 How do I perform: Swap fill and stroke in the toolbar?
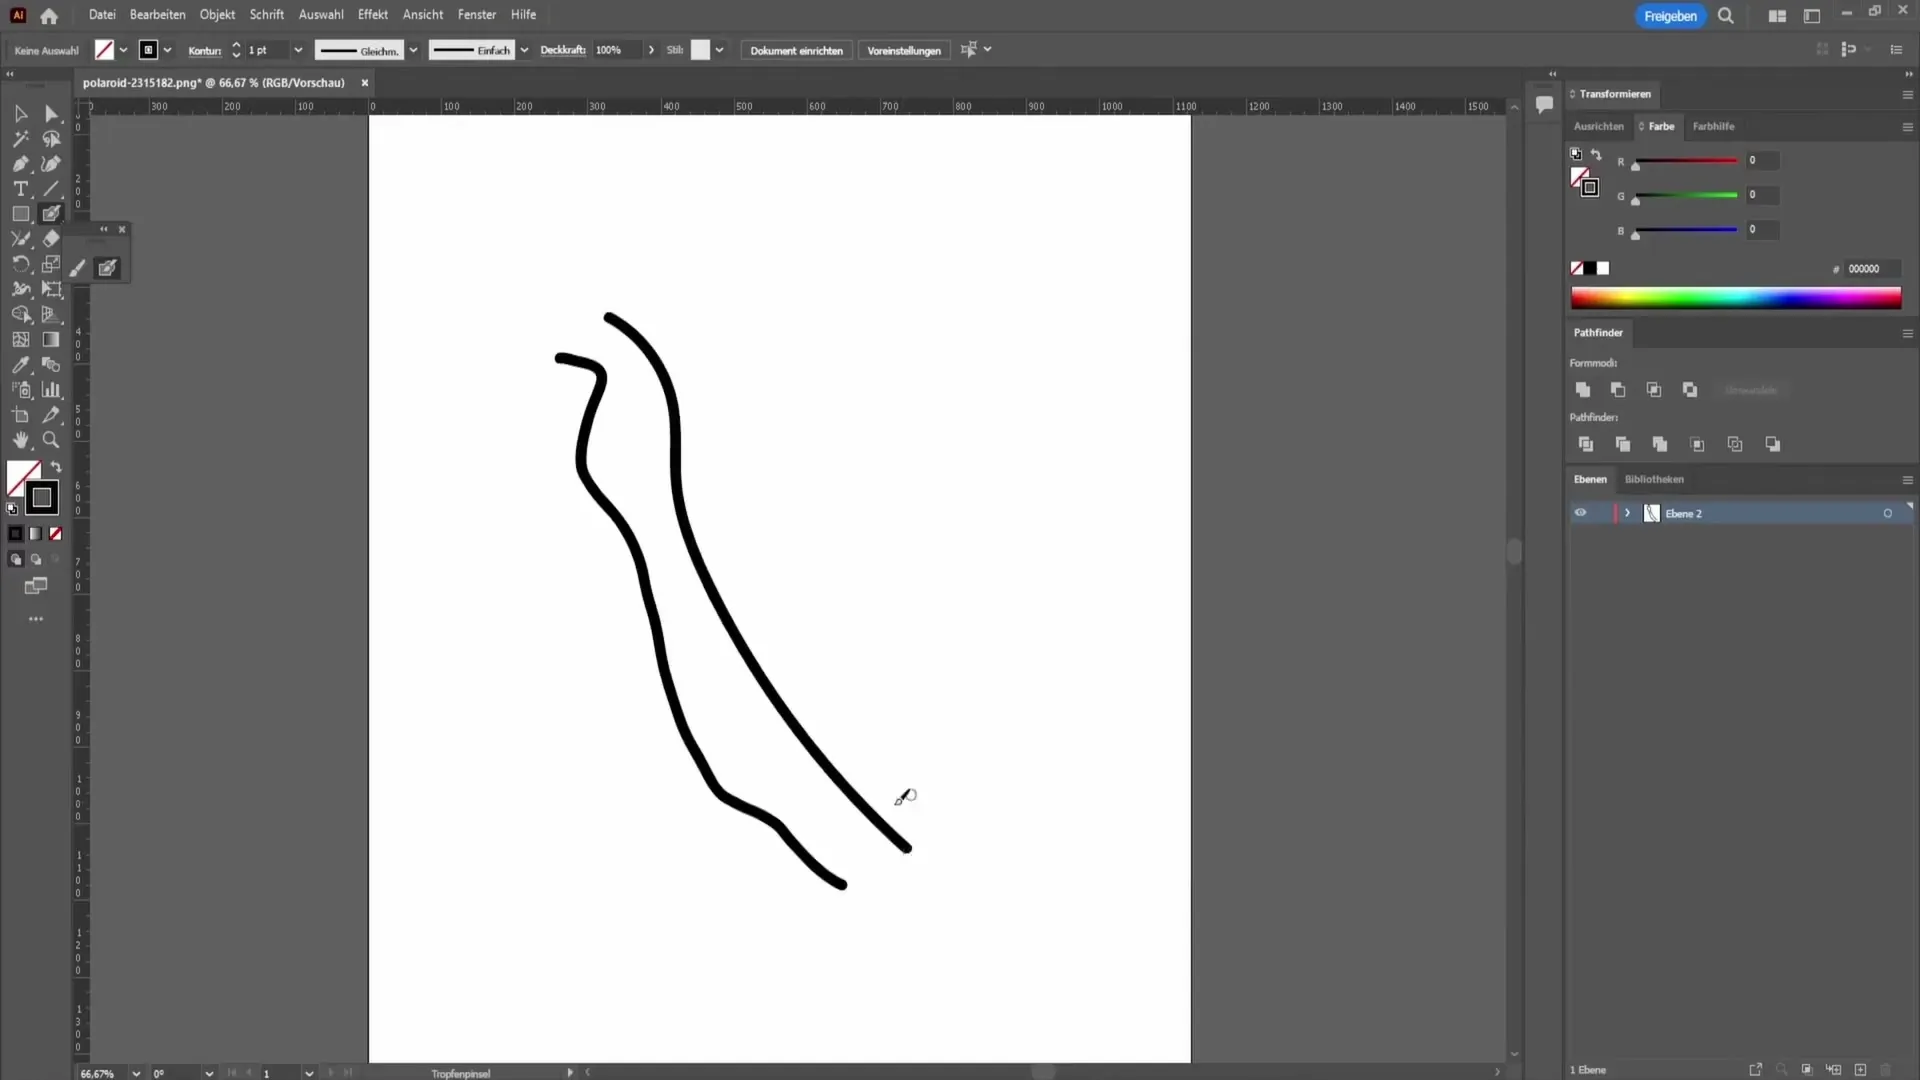(x=56, y=467)
